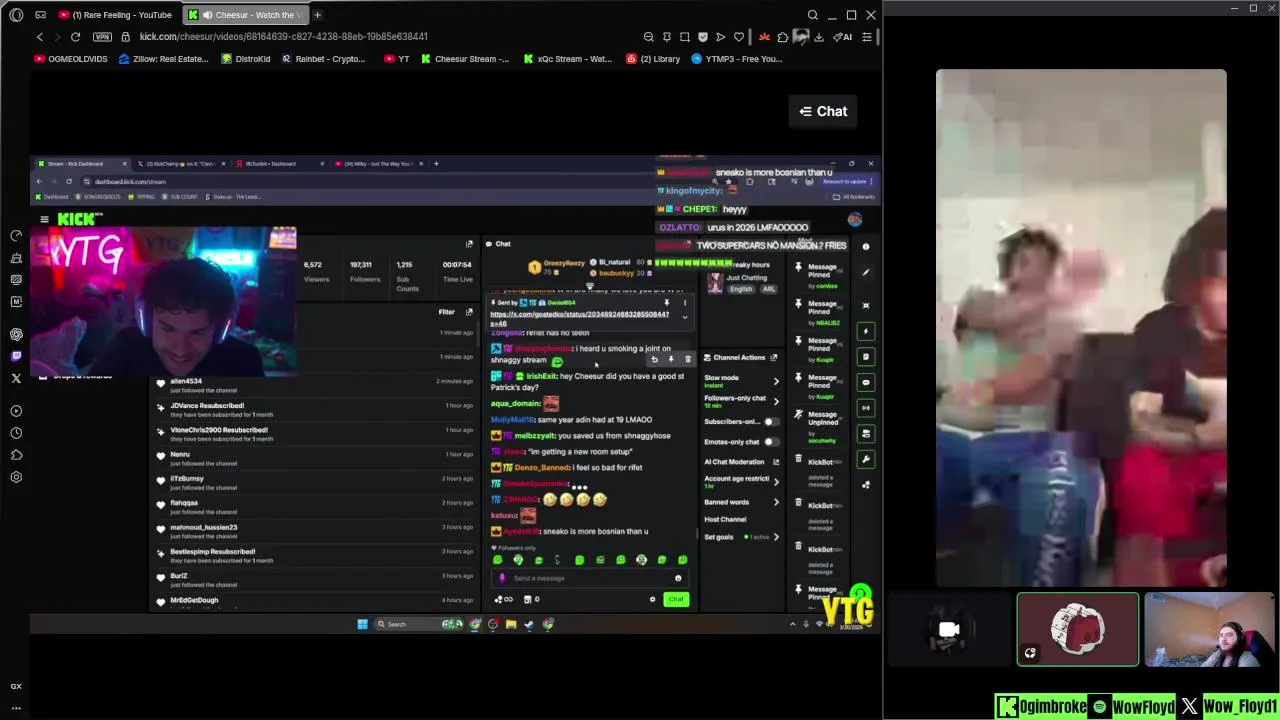Open GX Corner at the sidebar bottom
The width and height of the screenshot is (1280, 720).
(x=16, y=686)
